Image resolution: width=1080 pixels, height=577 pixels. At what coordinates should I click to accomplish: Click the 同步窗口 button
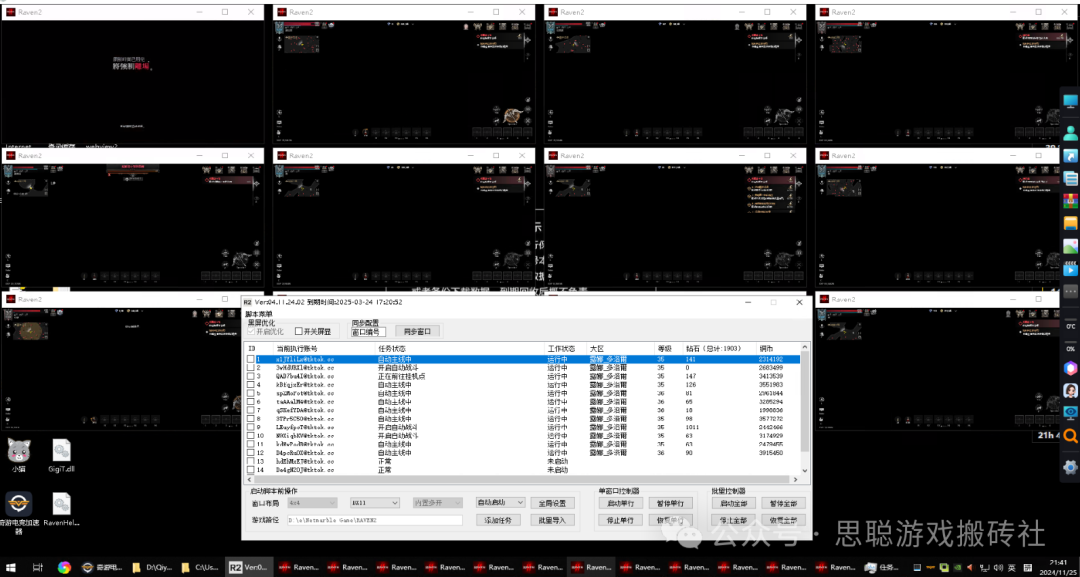tap(417, 331)
